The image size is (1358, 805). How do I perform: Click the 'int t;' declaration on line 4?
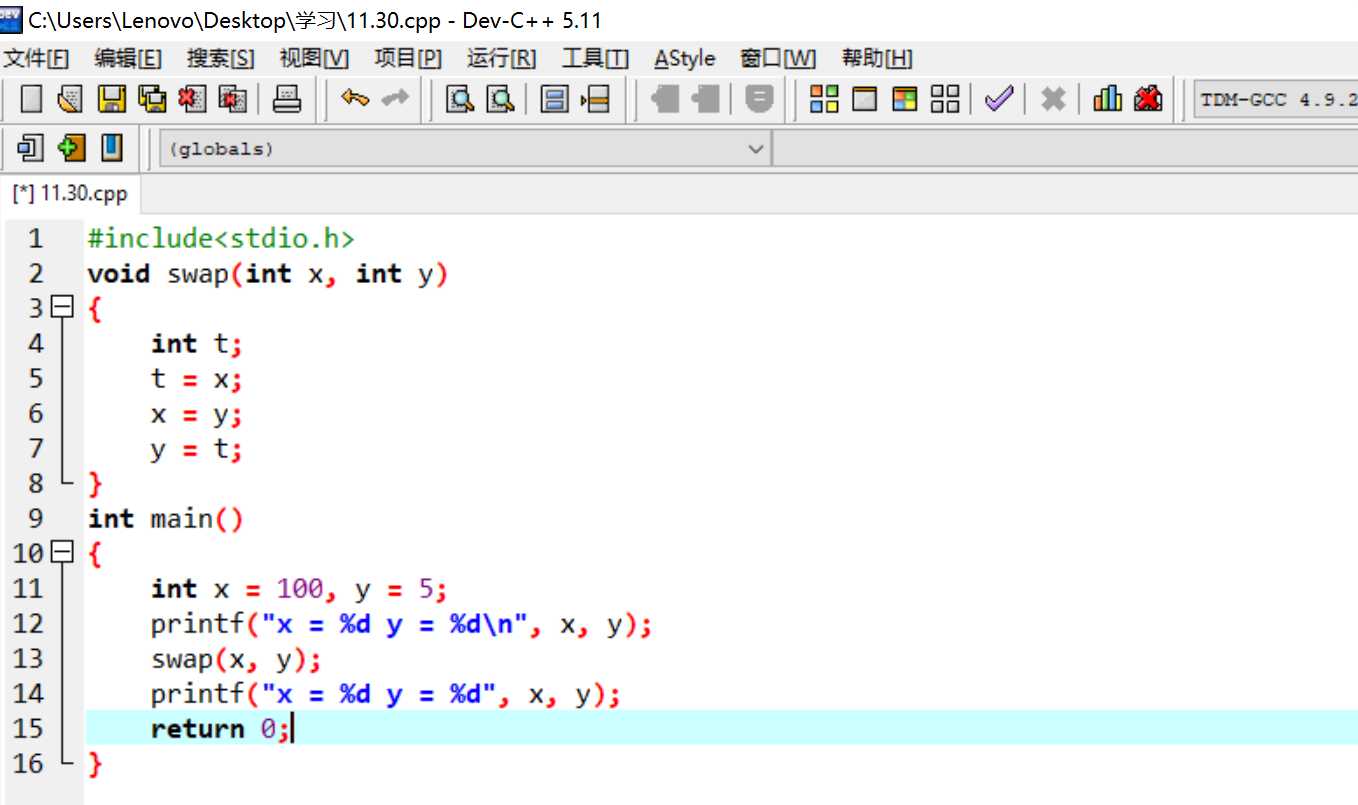click(x=197, y=343)
